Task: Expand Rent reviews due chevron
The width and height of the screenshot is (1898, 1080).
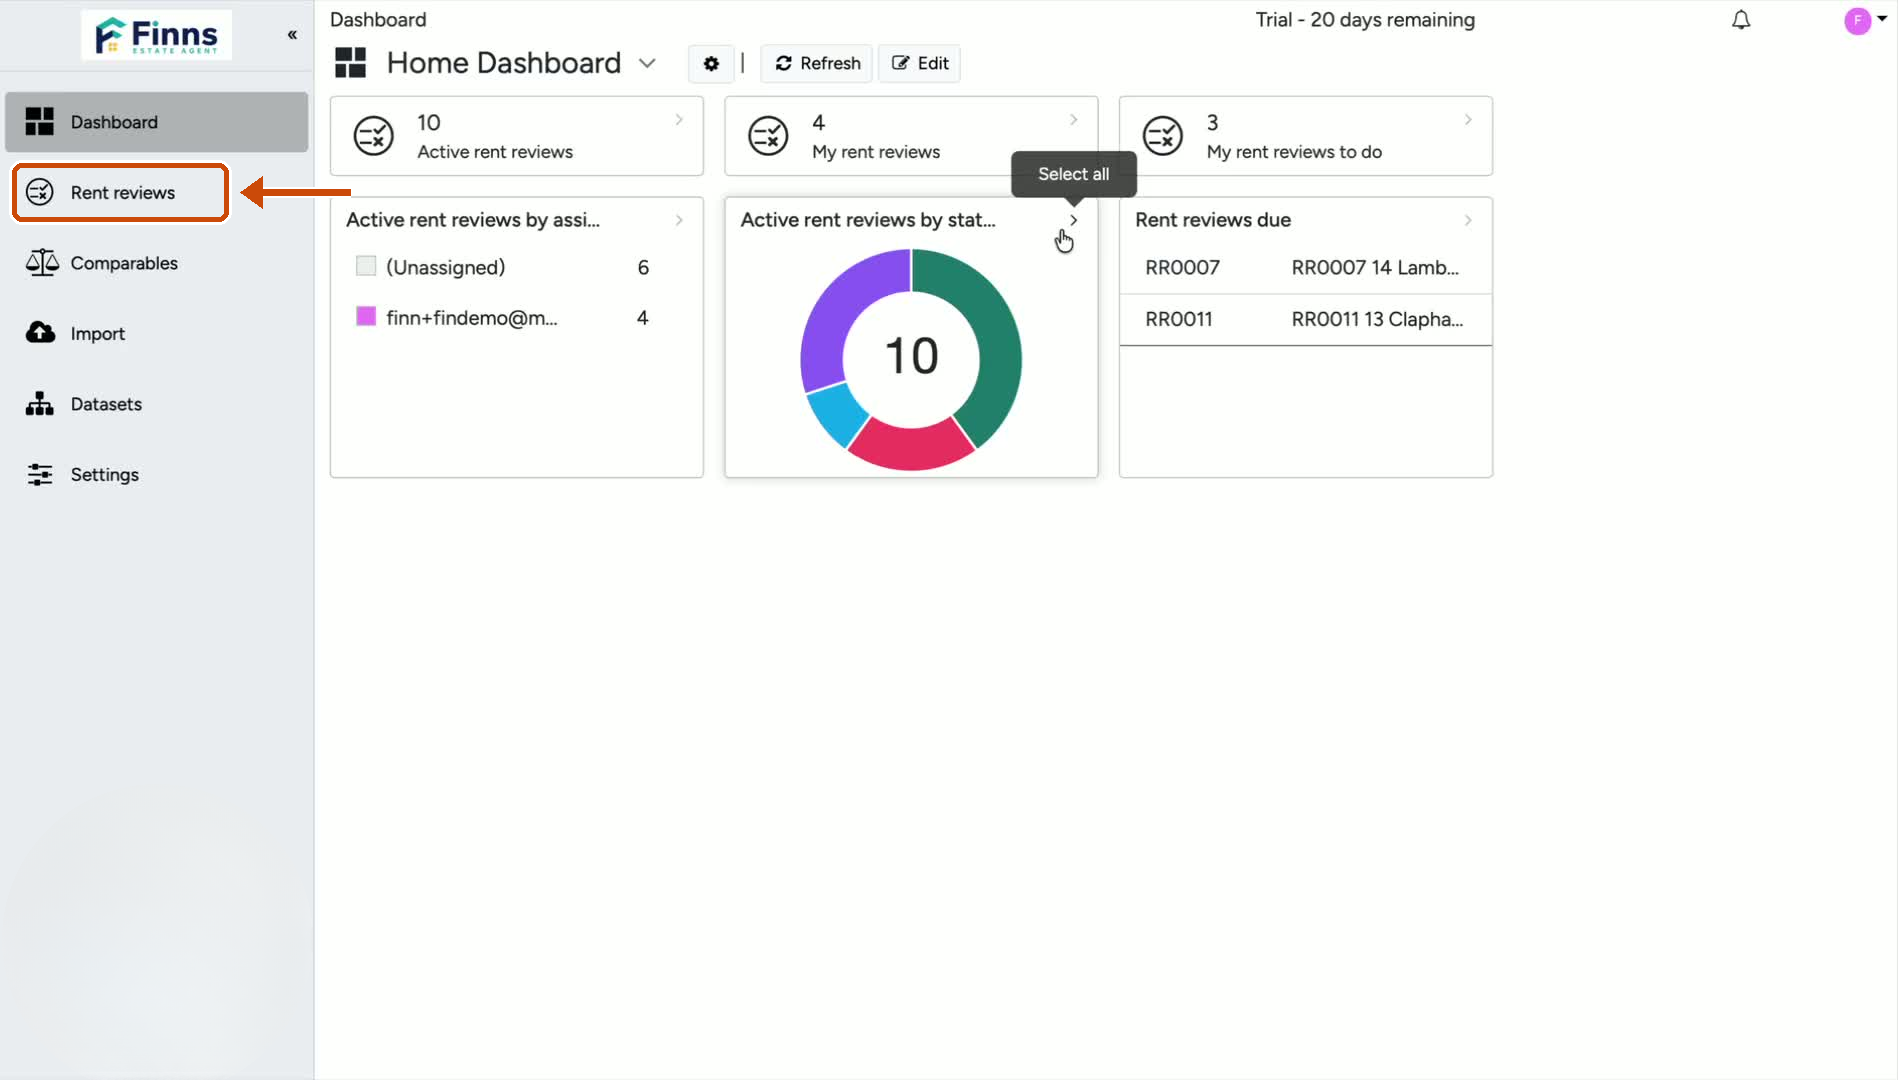Action: pos(1468,220)
